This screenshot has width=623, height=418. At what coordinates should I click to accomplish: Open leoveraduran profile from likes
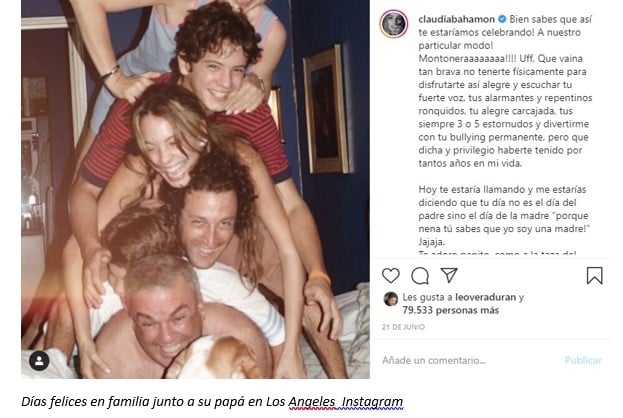coord(486,297)
